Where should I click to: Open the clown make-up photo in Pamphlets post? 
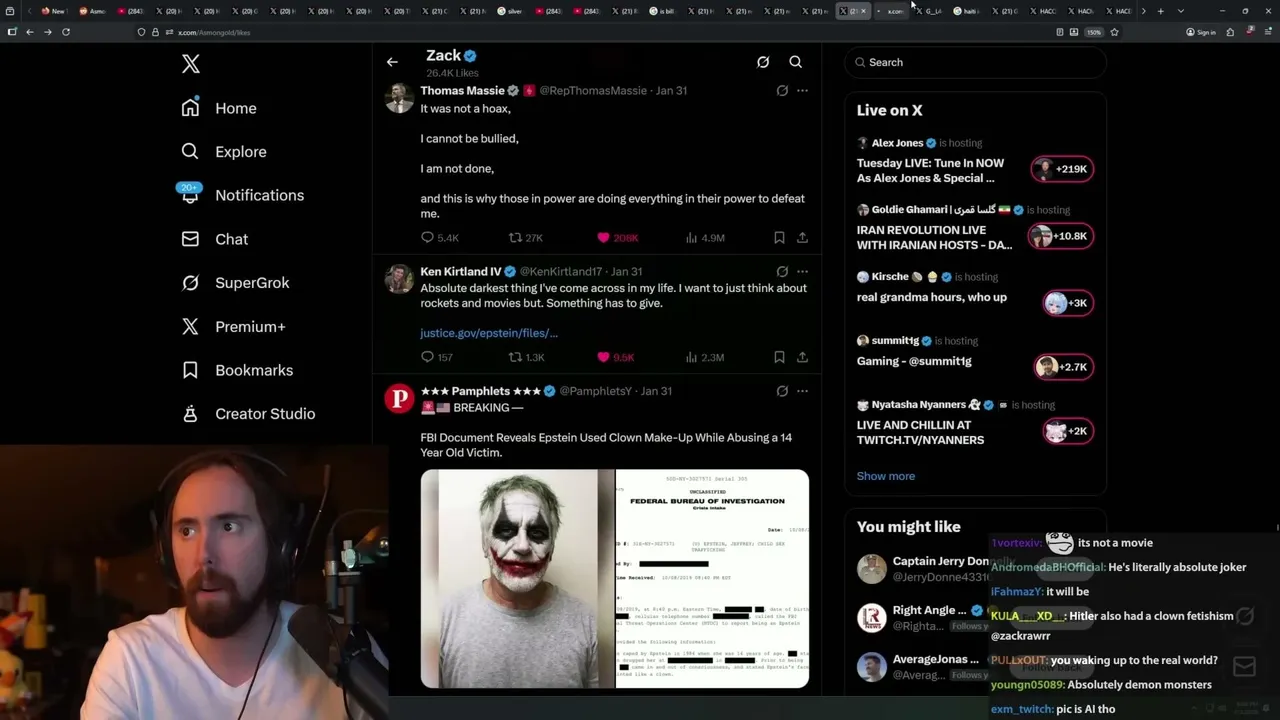pyautogui.click(x=517, y=579)
